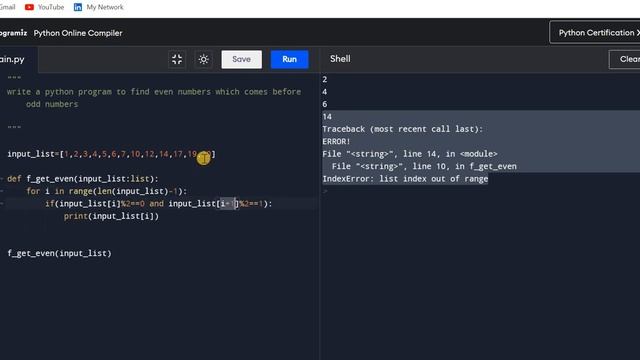Toggle light mode with sun icon
The image size is (640, 360).
(x=203, y=59)
